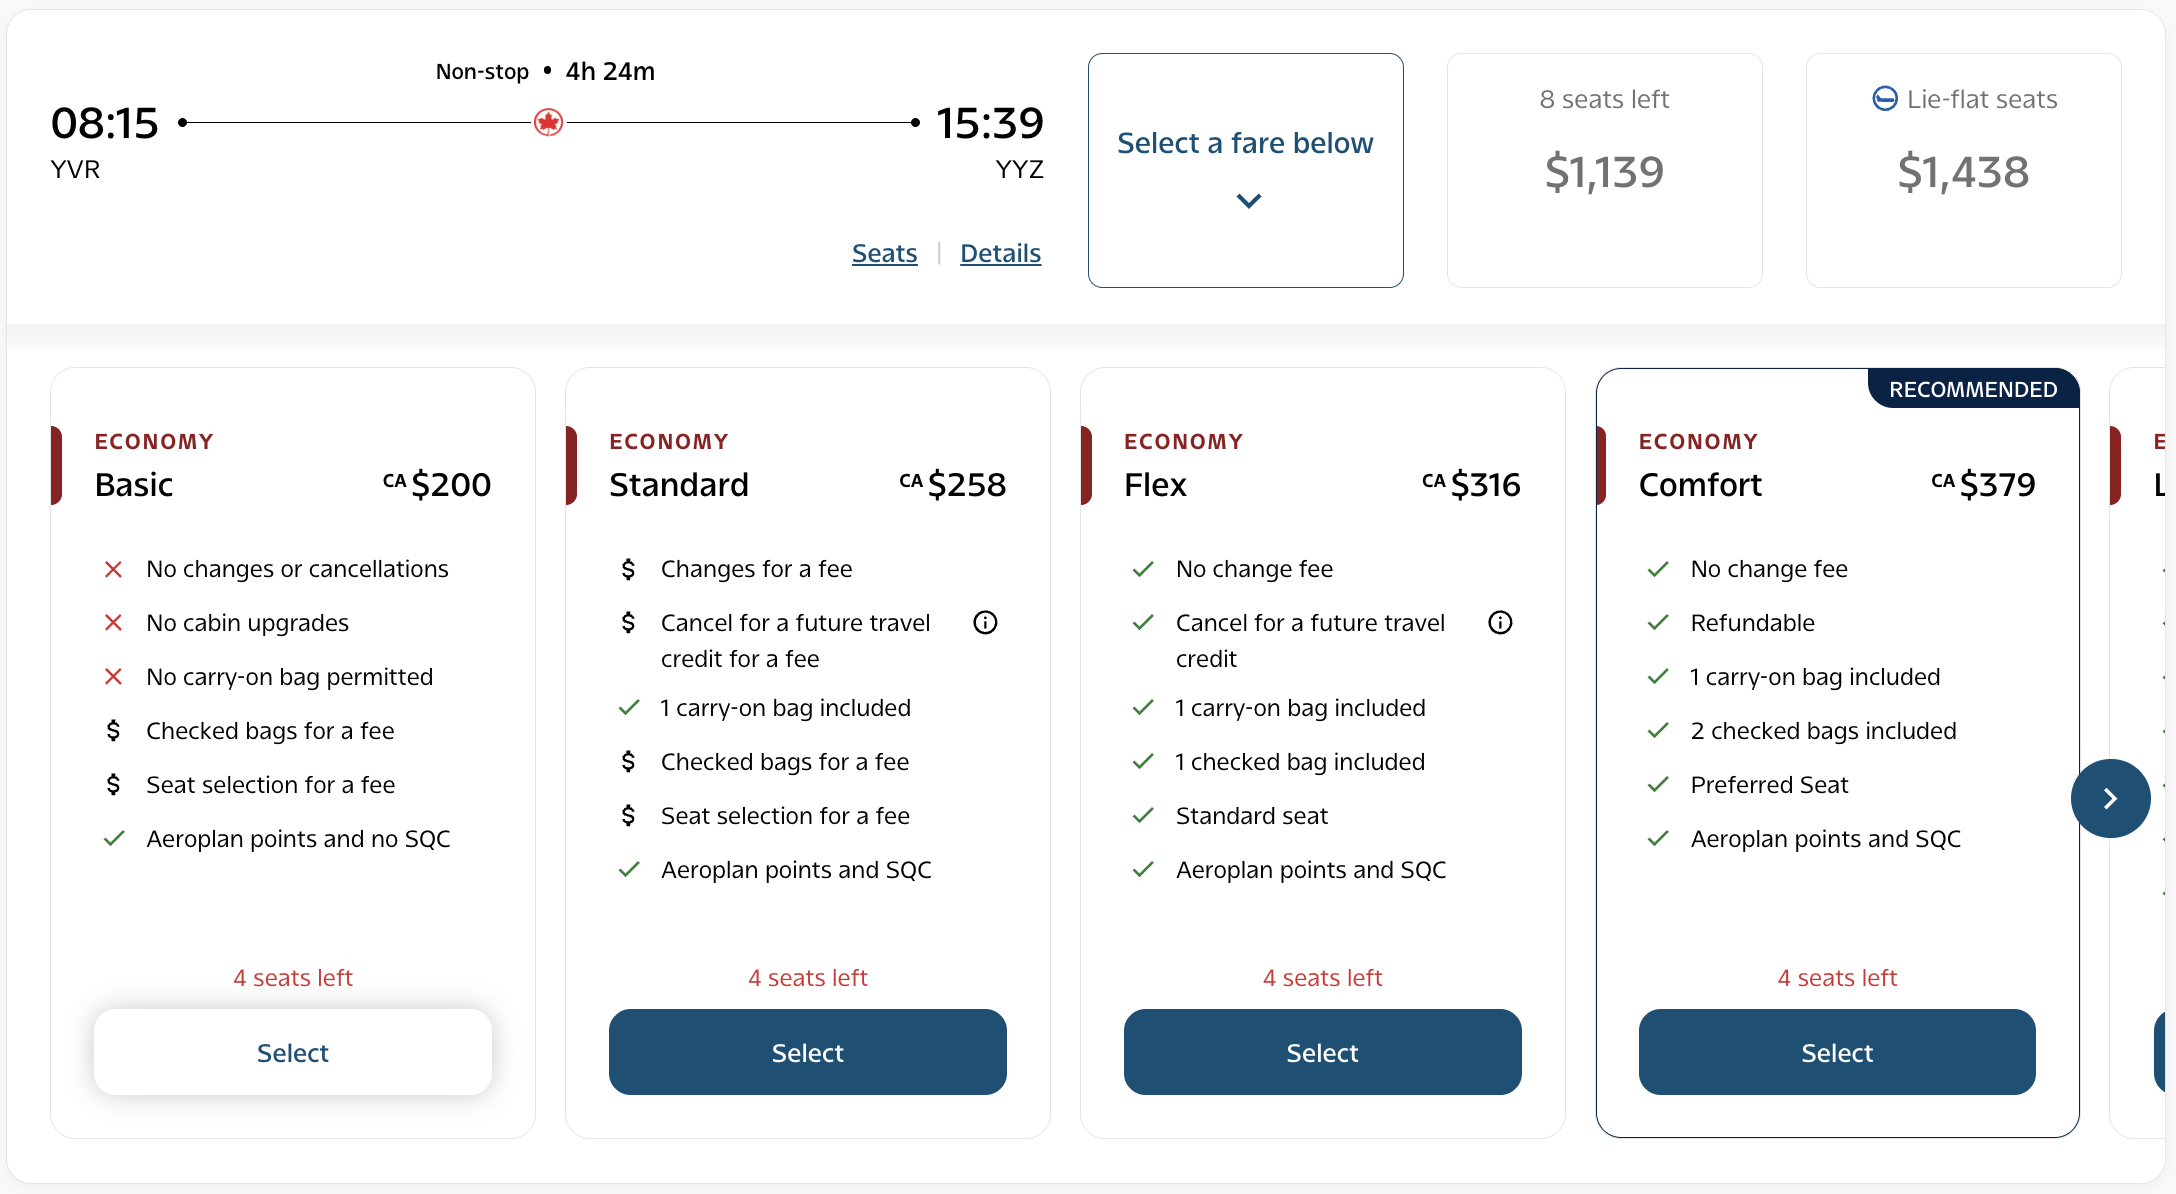Click the lie-flat seats icon in fare tile
Image resolution: width=2176 pixels, height=1194 pixels.
click(x=1886, y=98)
